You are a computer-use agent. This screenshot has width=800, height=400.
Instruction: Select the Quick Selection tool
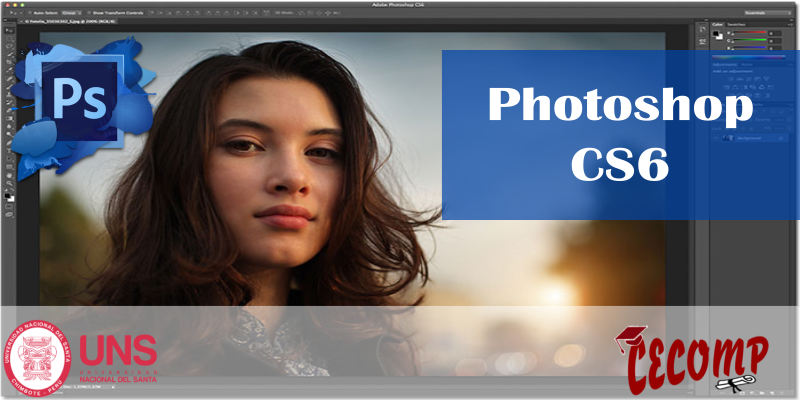[9, 54]
